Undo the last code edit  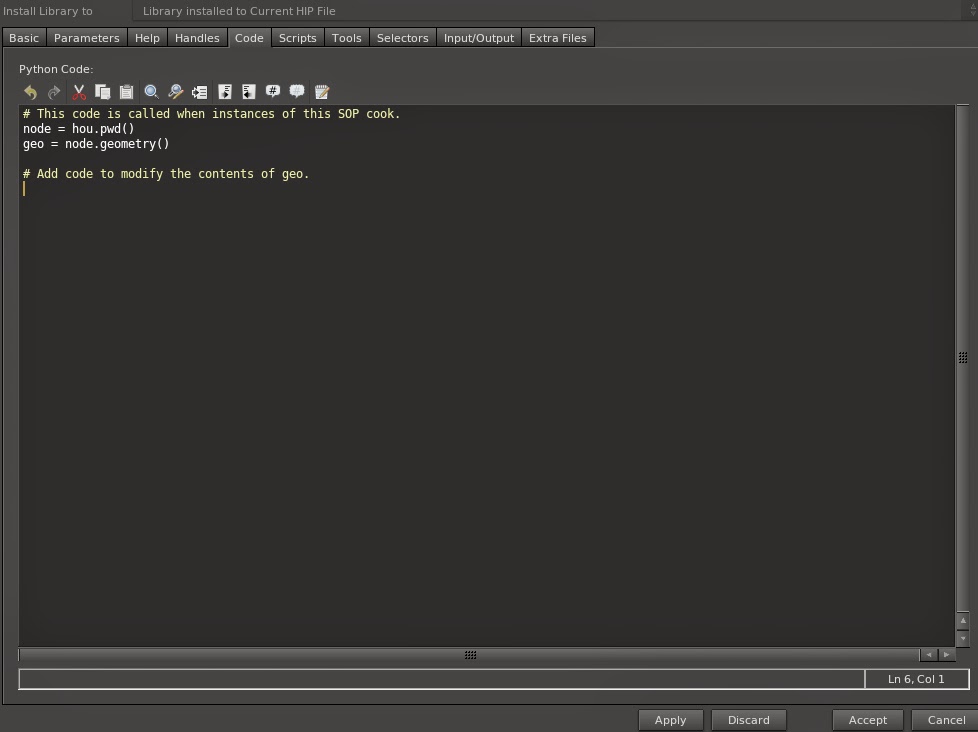click(x=30, y=91)
